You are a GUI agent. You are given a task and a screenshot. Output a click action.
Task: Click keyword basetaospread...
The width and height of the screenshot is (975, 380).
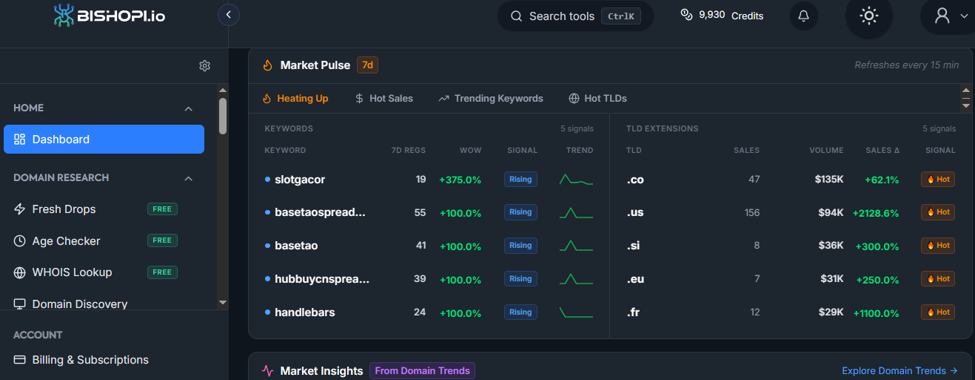320,213
